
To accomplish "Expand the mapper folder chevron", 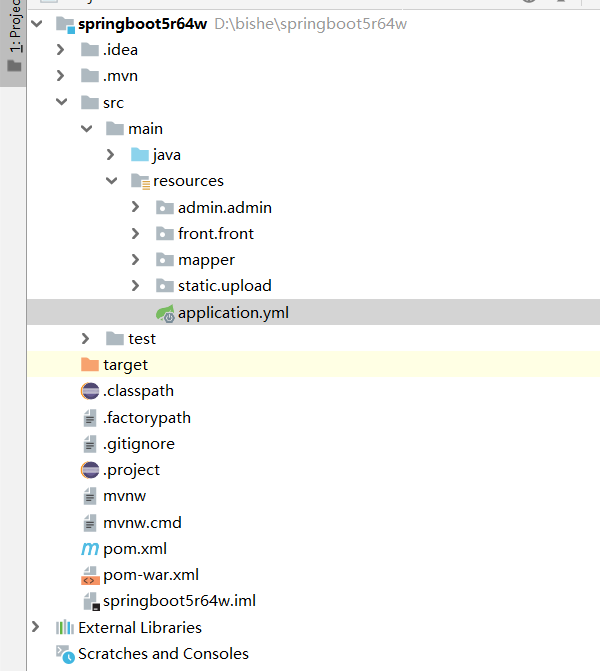I will pos(136,260).
